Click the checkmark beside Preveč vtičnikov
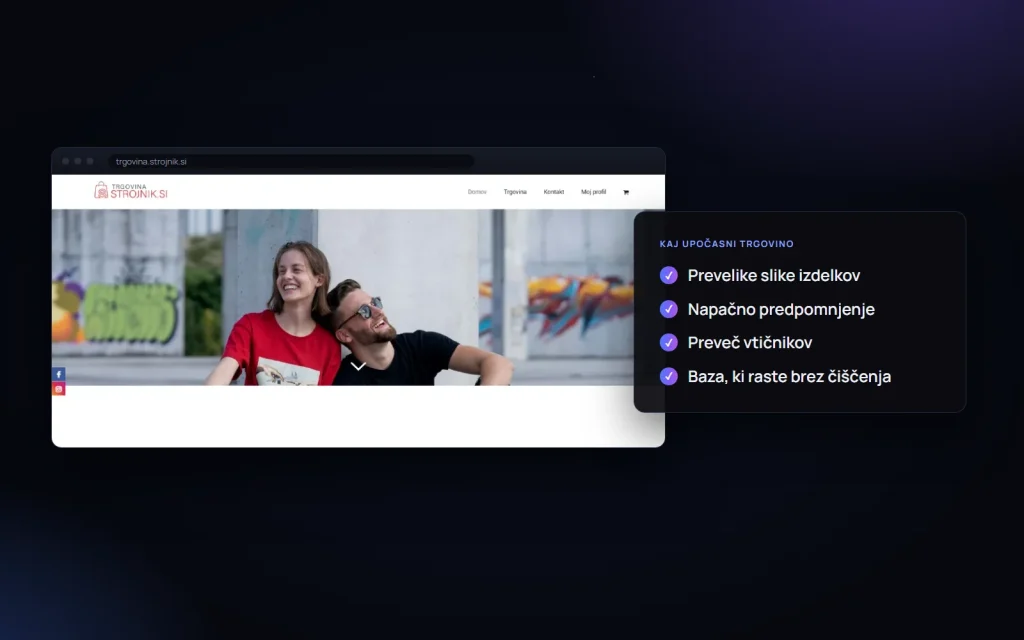Viewport: 1024px width, 640px height. tap(669, 342)
